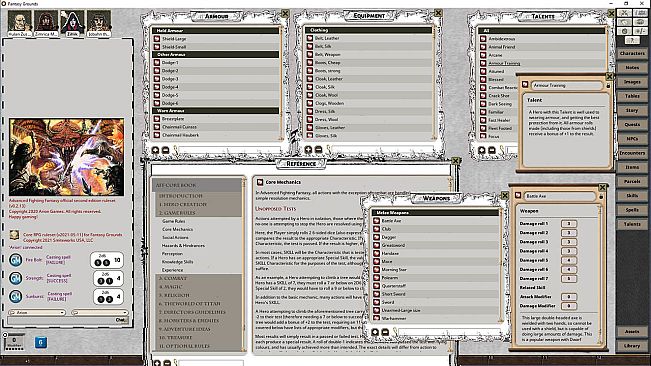Expand 3. Combat chapter in Reference
The width and height of the screenshot is (651, 366).
(173, 278)
